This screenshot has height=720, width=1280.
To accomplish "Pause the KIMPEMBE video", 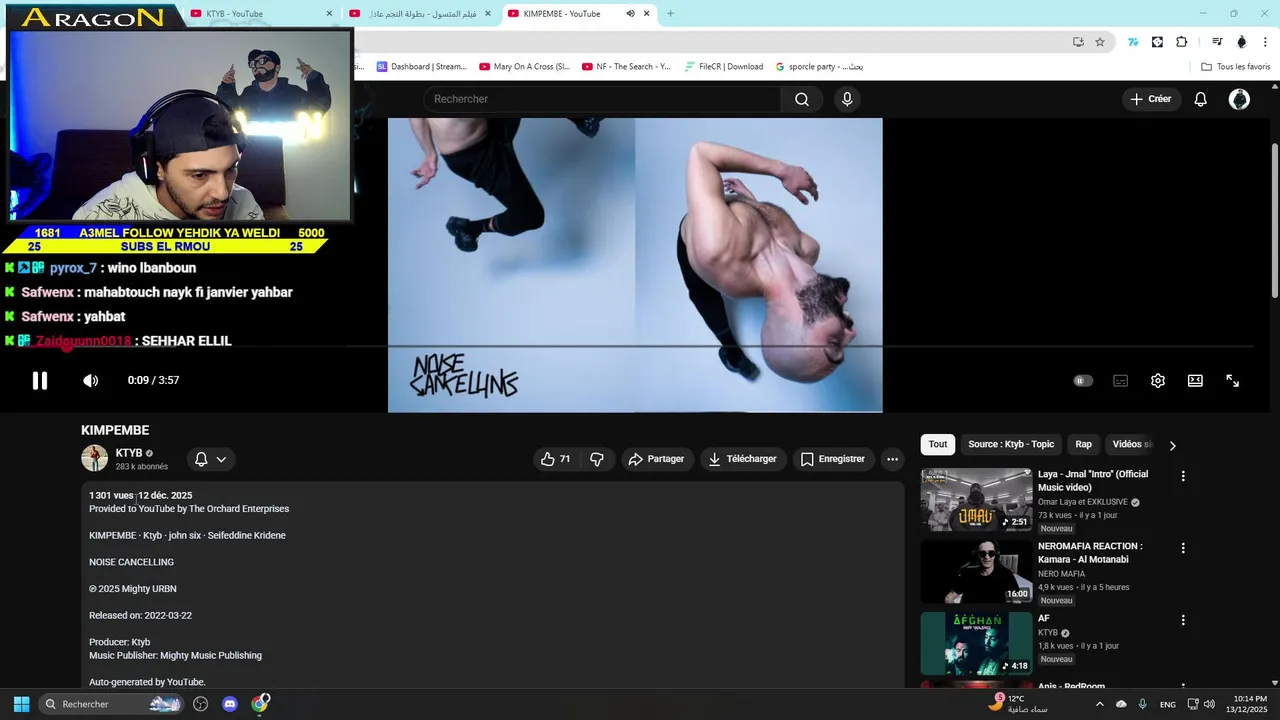I will coord(40,380).
